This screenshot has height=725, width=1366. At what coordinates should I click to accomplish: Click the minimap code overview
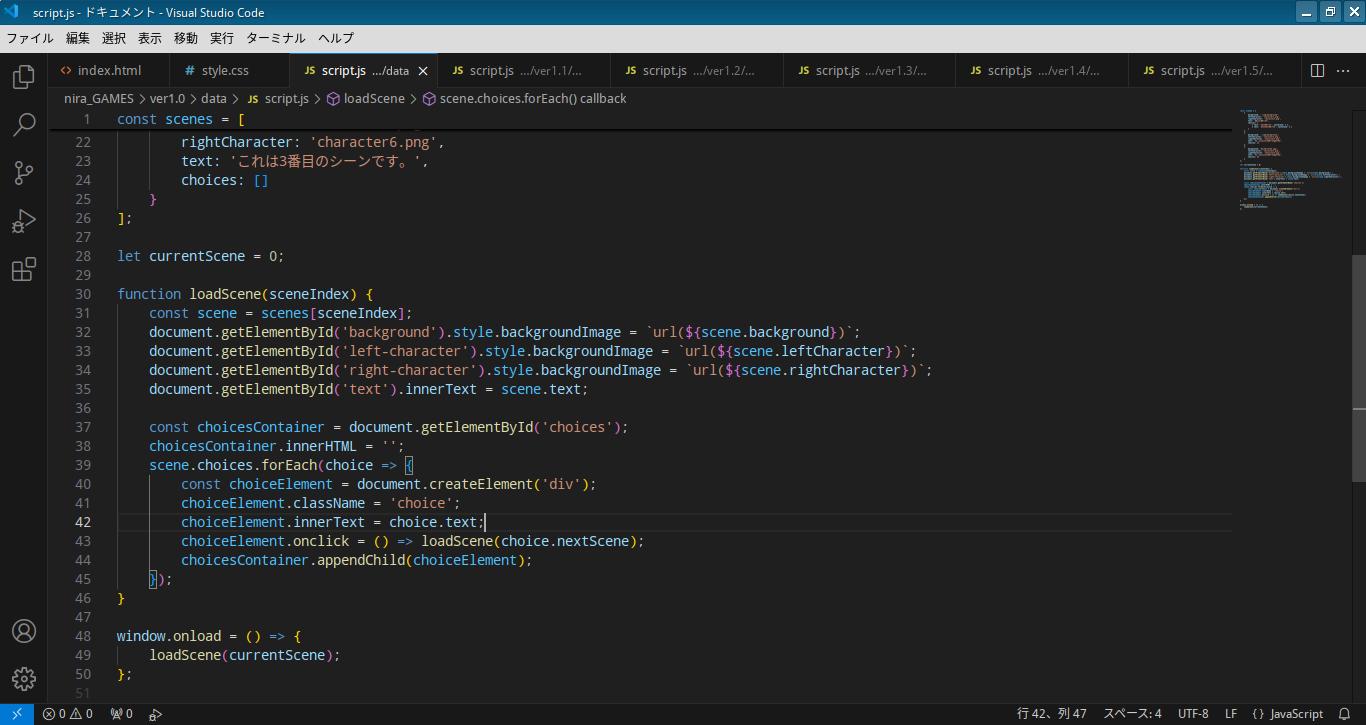pos(1290,160)
